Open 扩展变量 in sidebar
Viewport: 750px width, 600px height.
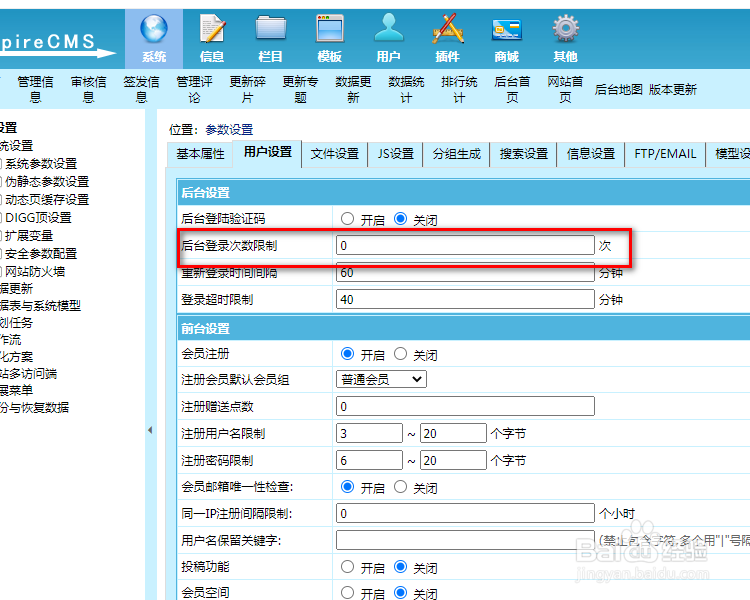(x=29, y=235)
